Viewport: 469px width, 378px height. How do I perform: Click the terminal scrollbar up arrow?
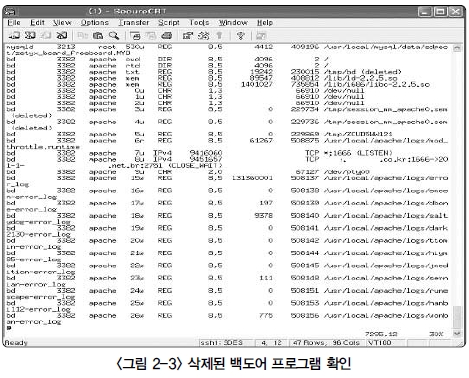(457, 48)
